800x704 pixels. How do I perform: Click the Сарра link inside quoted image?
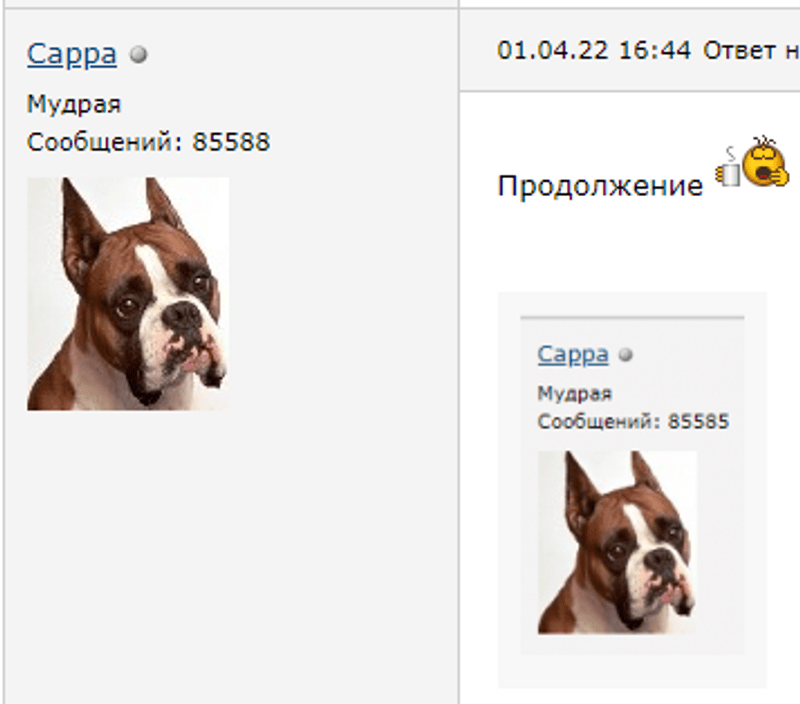pyautogui.click(x=572, y=354)
